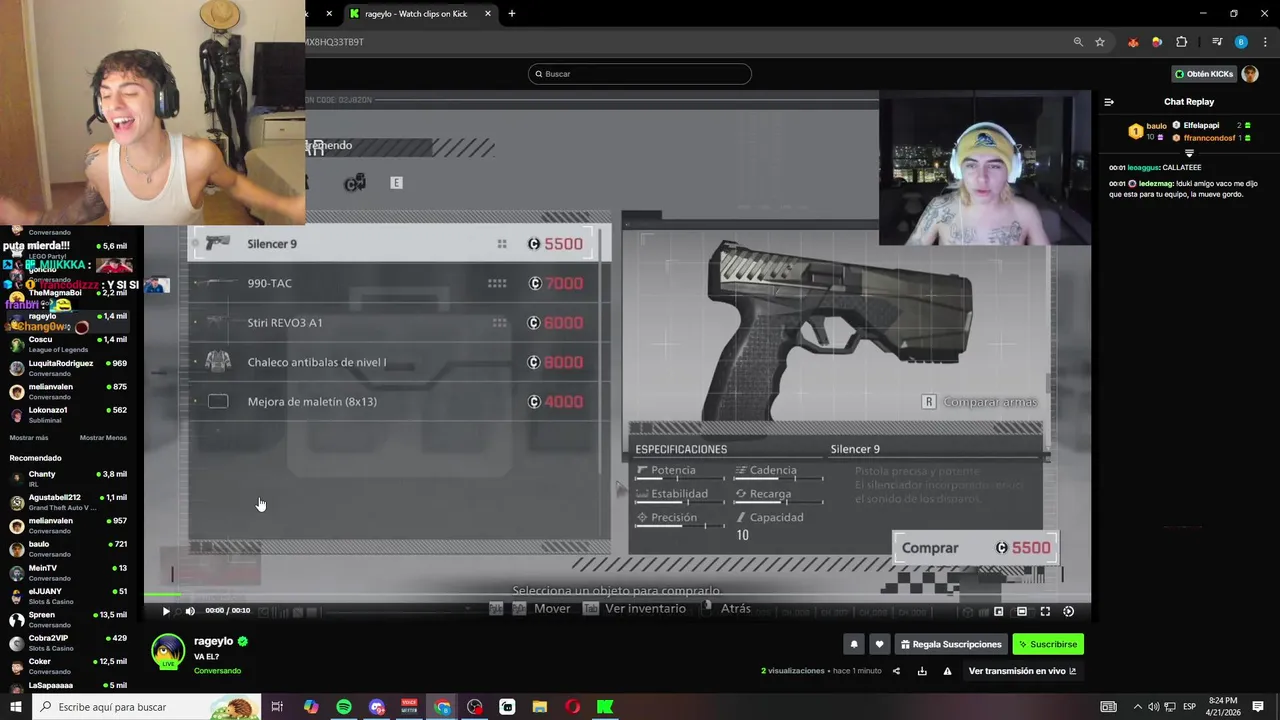Report the clip with warning icon
1280x720 pixels.
click(947, 671)
